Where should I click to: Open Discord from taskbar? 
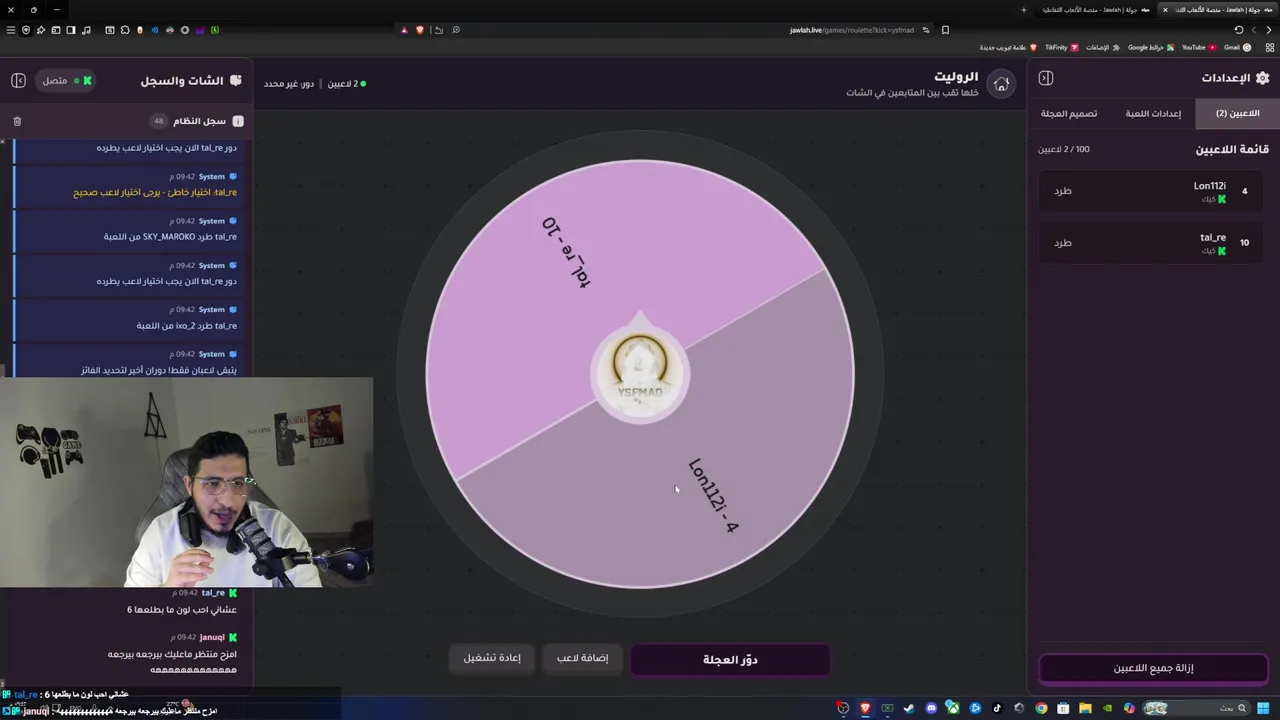point(931,708)
